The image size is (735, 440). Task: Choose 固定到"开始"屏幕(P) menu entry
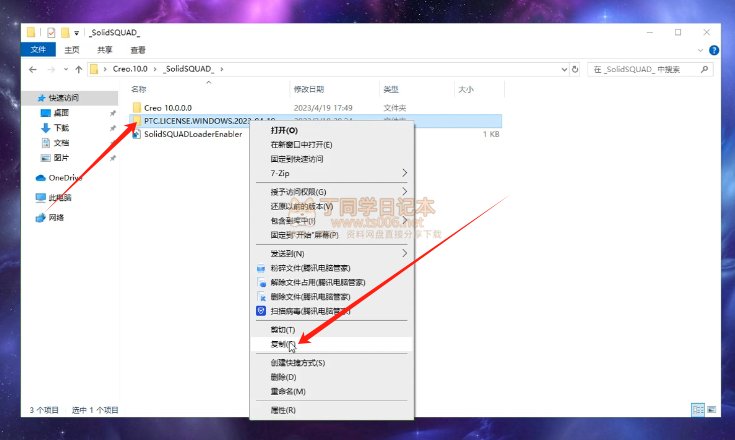332,235
